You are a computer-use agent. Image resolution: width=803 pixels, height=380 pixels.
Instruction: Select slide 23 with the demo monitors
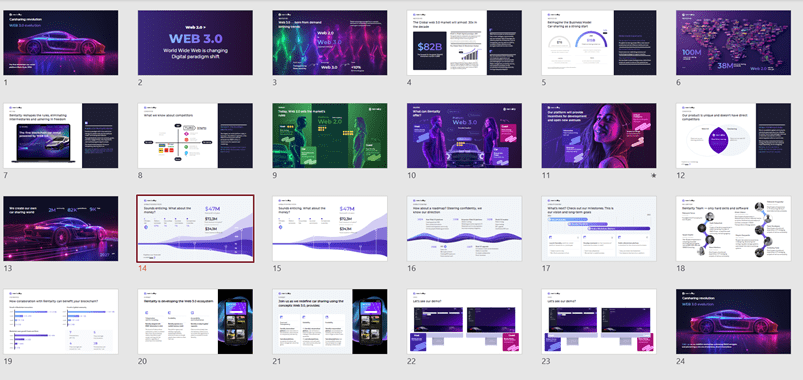(599, 322)
